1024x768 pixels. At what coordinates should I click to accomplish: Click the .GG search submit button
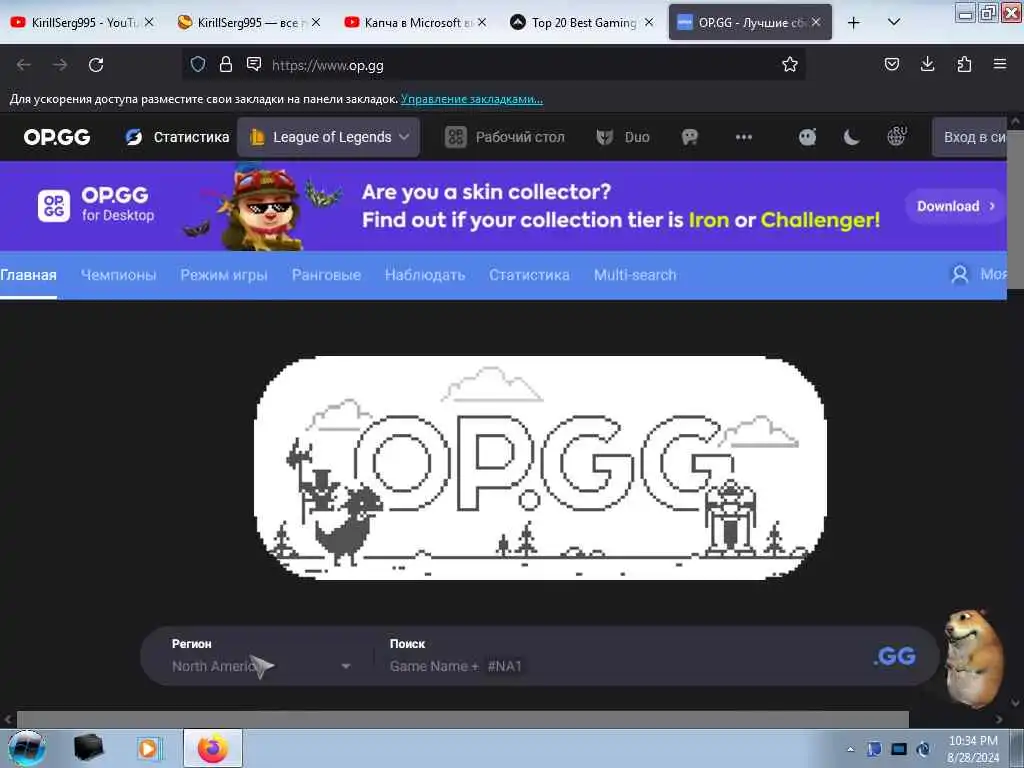pos(895,656)
